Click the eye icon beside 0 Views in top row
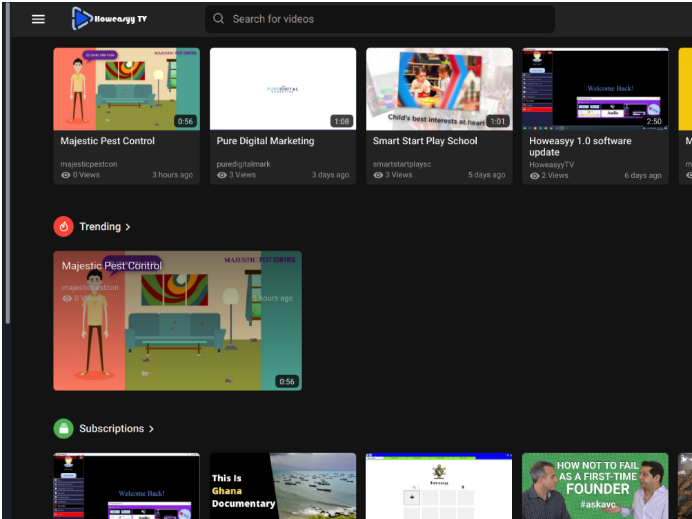Screen dimensions: 692x519 coord(66,175)
